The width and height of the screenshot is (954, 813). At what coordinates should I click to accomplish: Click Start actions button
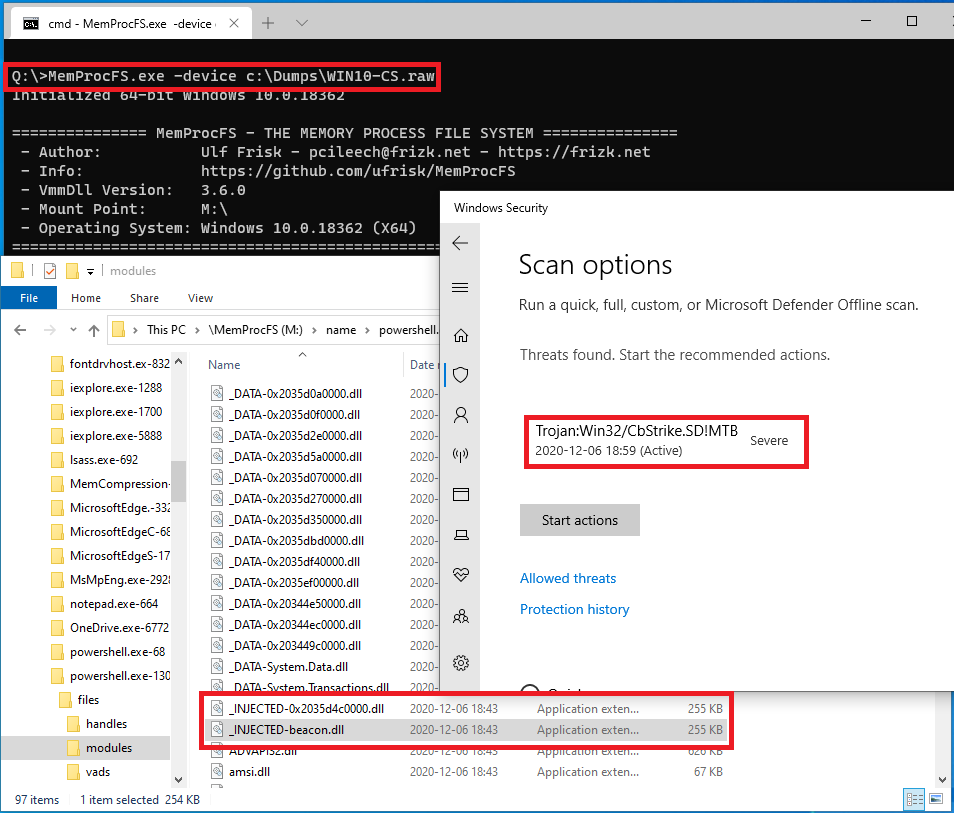coord(579,520)
